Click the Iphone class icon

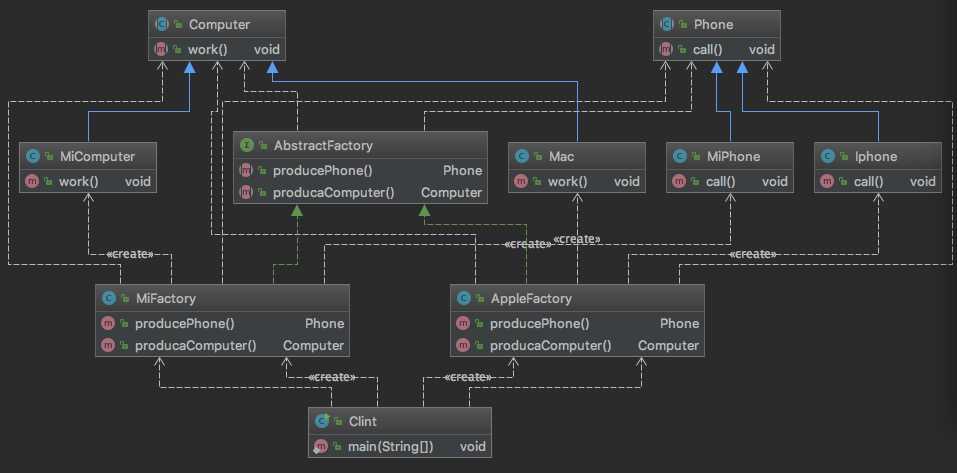pyautogui.click(x=828, y=156)
